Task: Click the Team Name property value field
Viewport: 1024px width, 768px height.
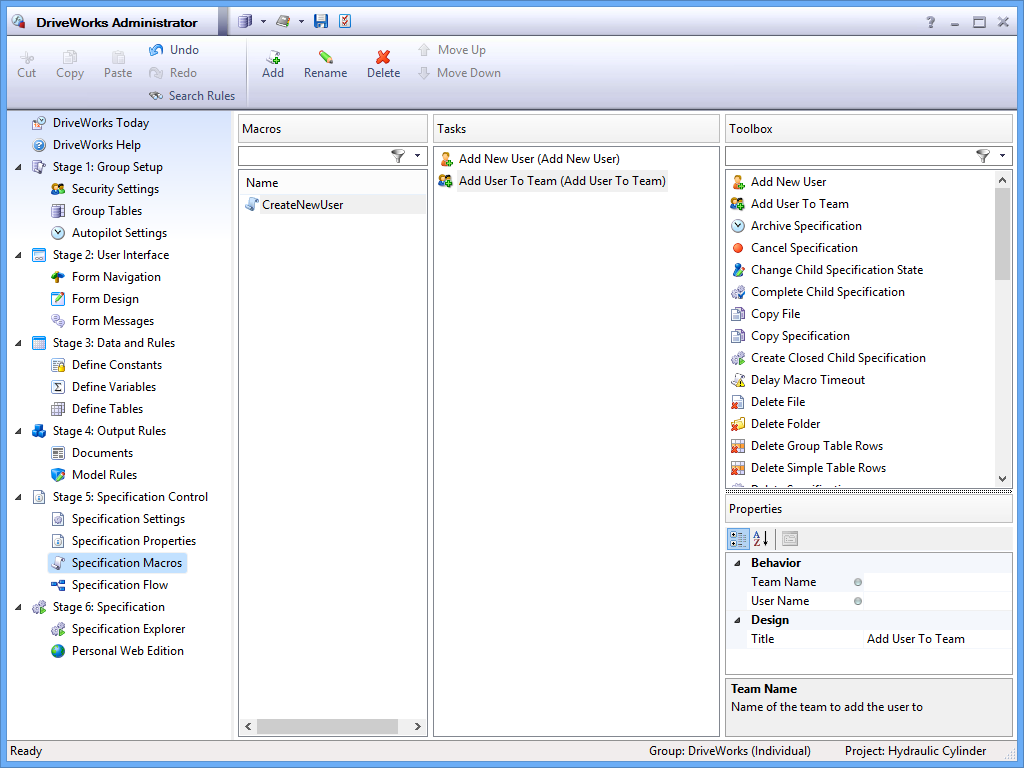Action: click(937, 582)
